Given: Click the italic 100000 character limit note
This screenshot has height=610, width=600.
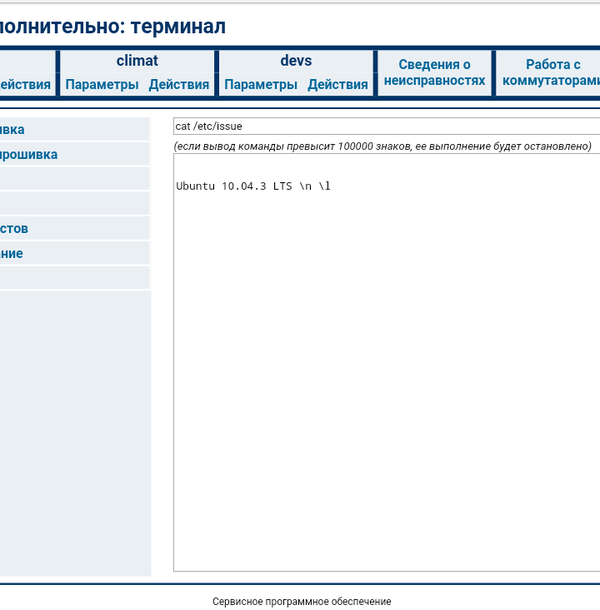Looking at the screenshot, I should pos(383,147).
